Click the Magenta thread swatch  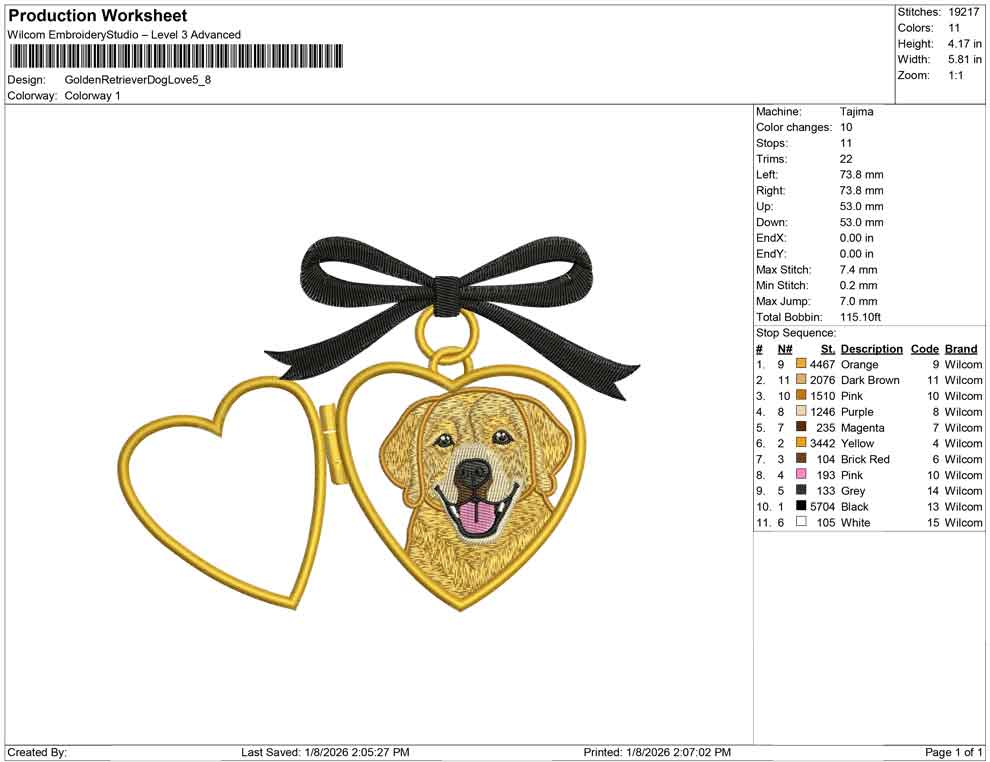pos(798,428)
